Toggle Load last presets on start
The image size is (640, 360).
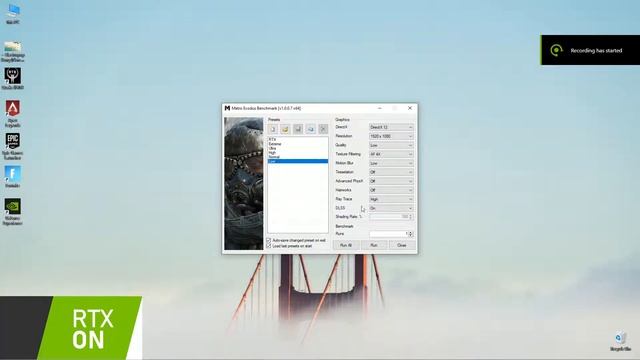pyautogui.click(x=269, y=246)
